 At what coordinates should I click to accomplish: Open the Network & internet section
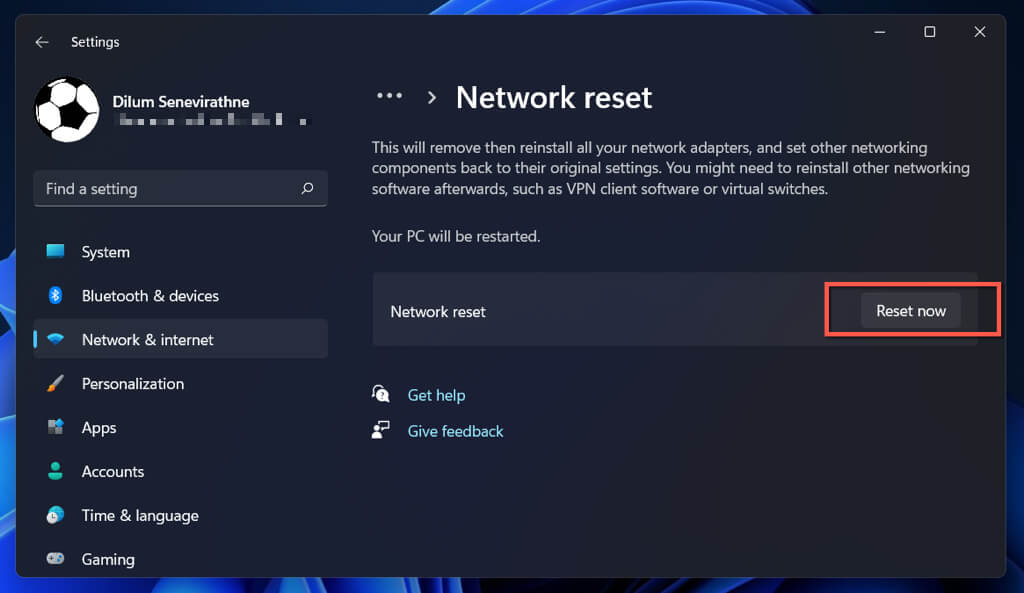pos(147,340)
